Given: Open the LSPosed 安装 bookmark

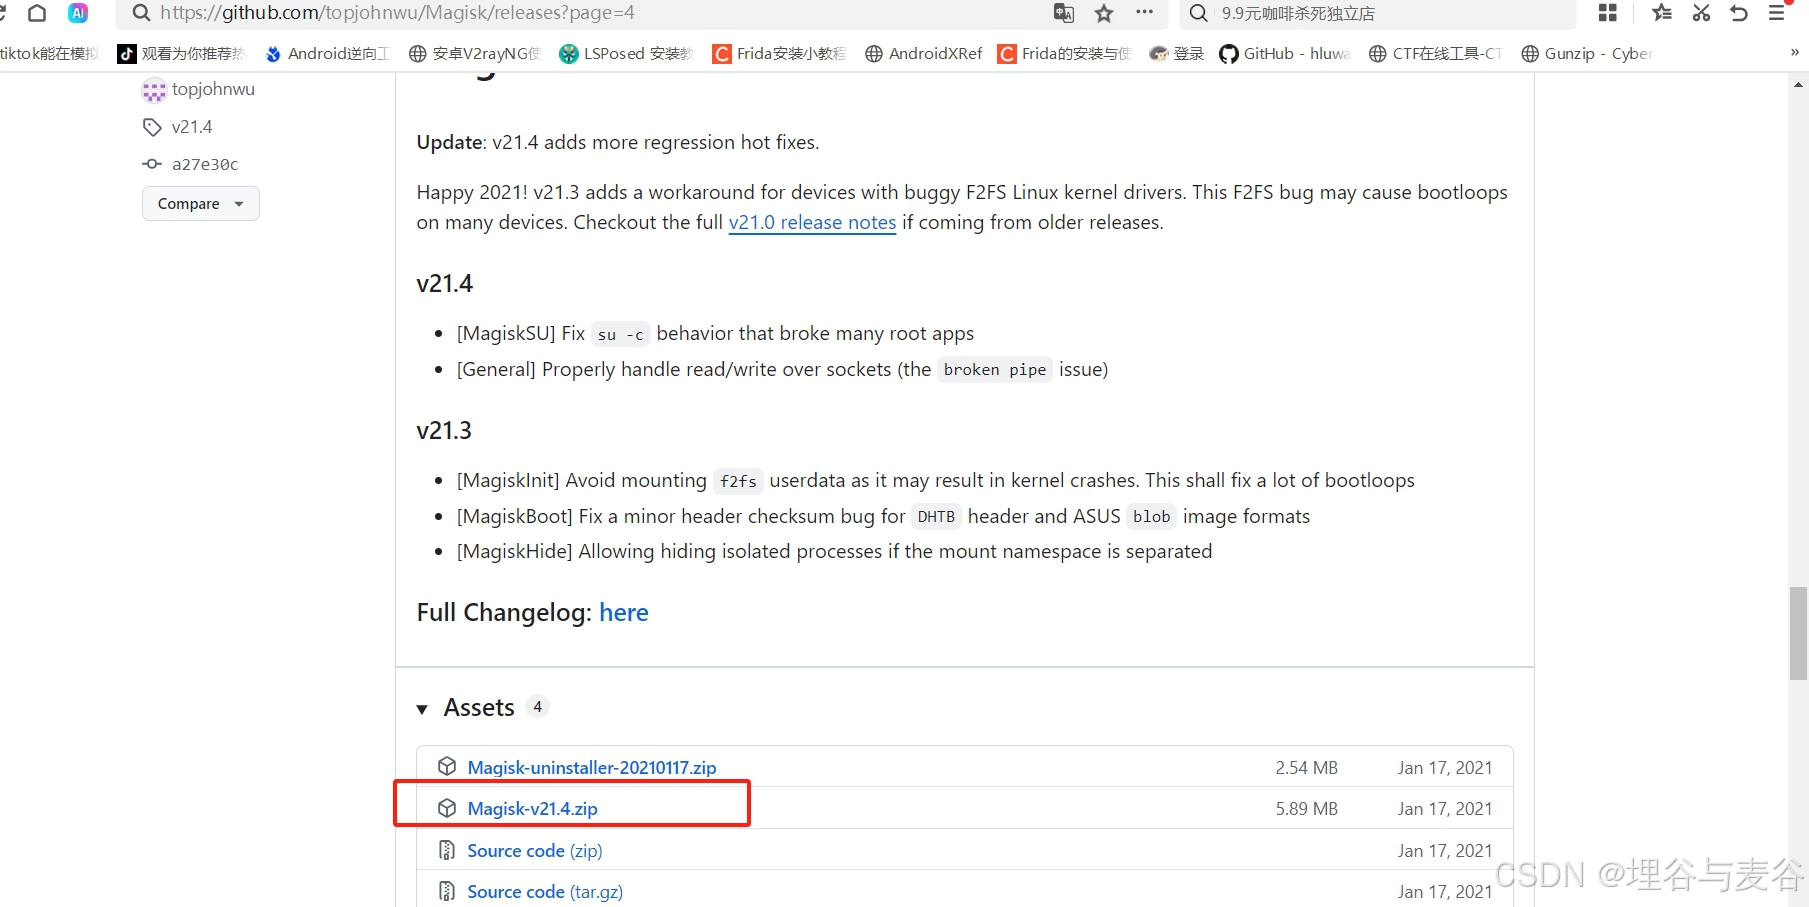Looking at the screenshot, I should [627, 54].
